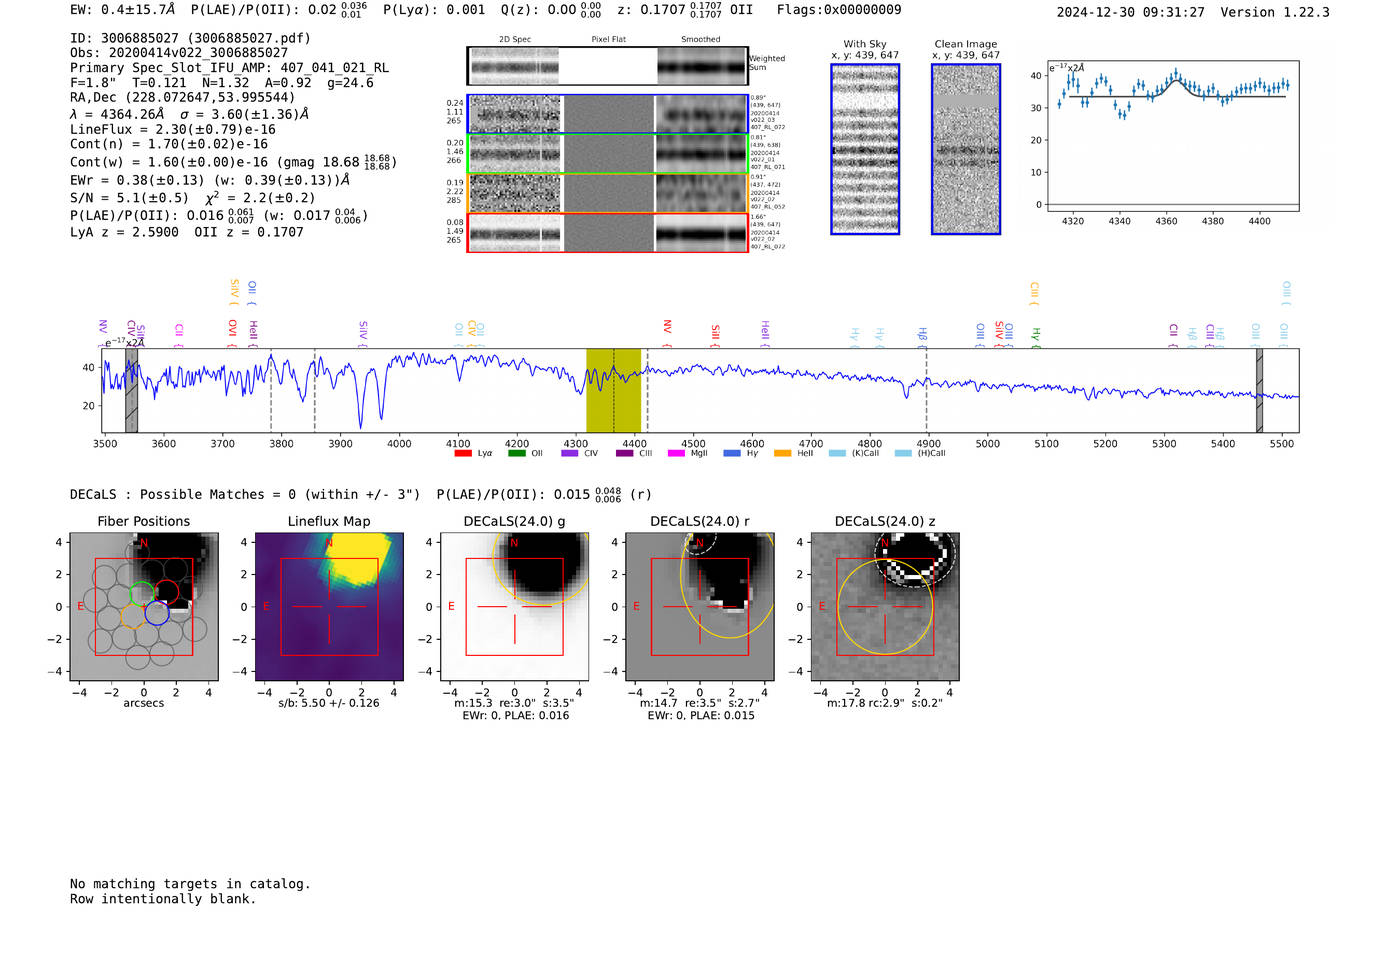Select the With Sky 2D image
1400x953 pixels.
pyautogui.click(x=865, y=149)
